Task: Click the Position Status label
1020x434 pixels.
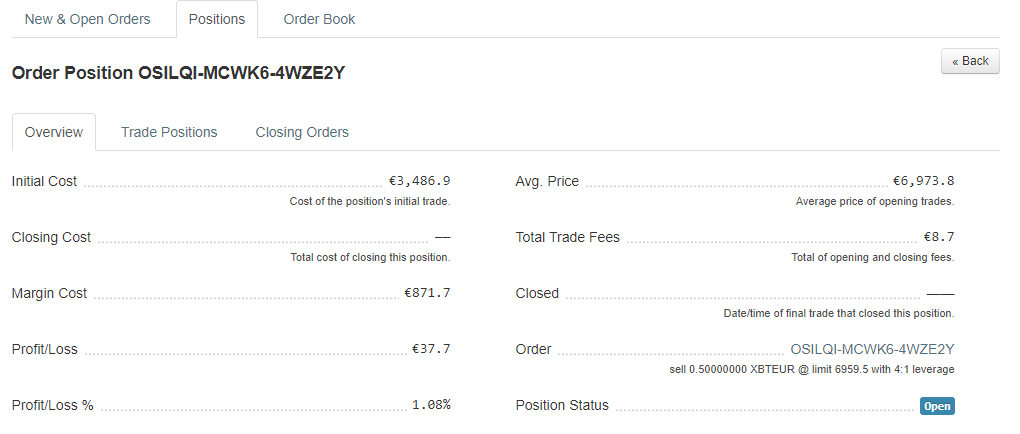Action: [562, 405]
